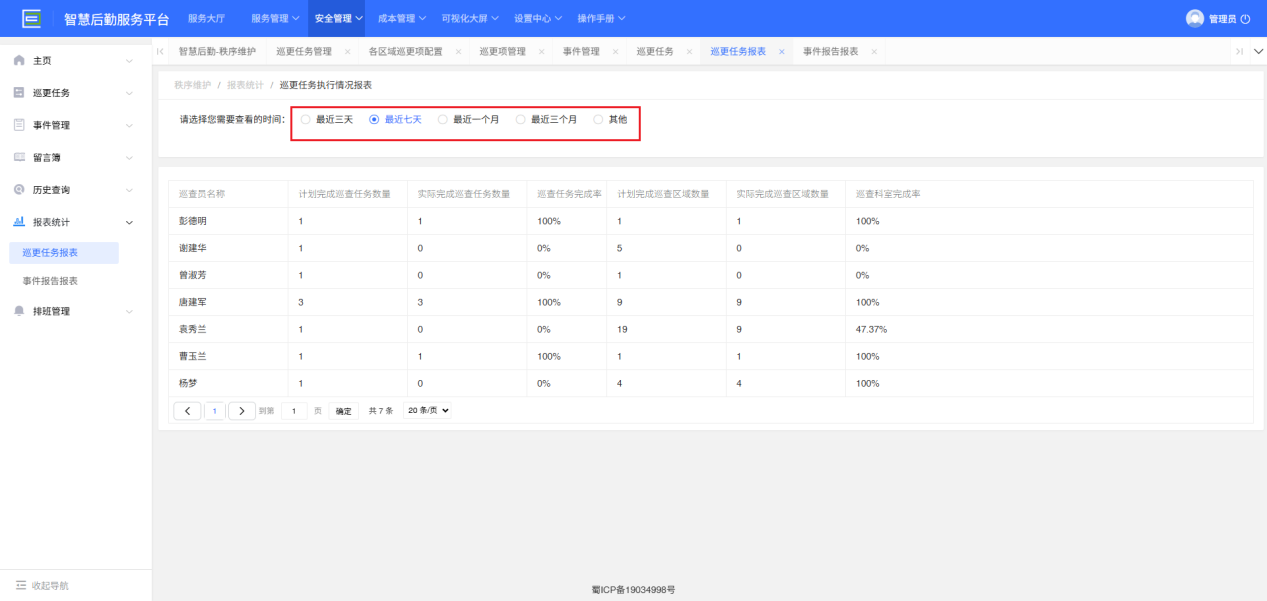Click the power logout icon

pos(1245,19)
